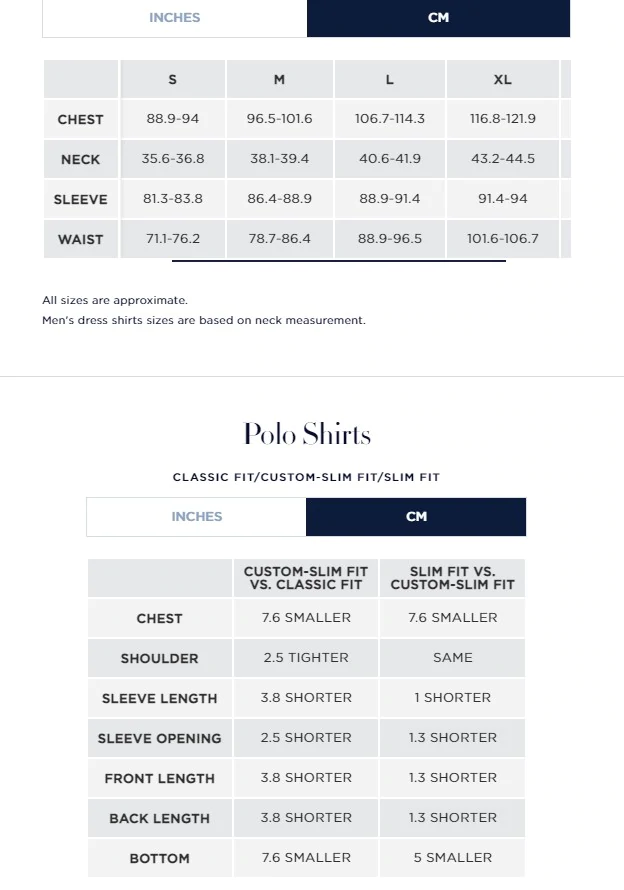Screen dimensions: 624x890
Task: Select the 5 SMALLER bottom cell
Action: (x=452, y=858)
